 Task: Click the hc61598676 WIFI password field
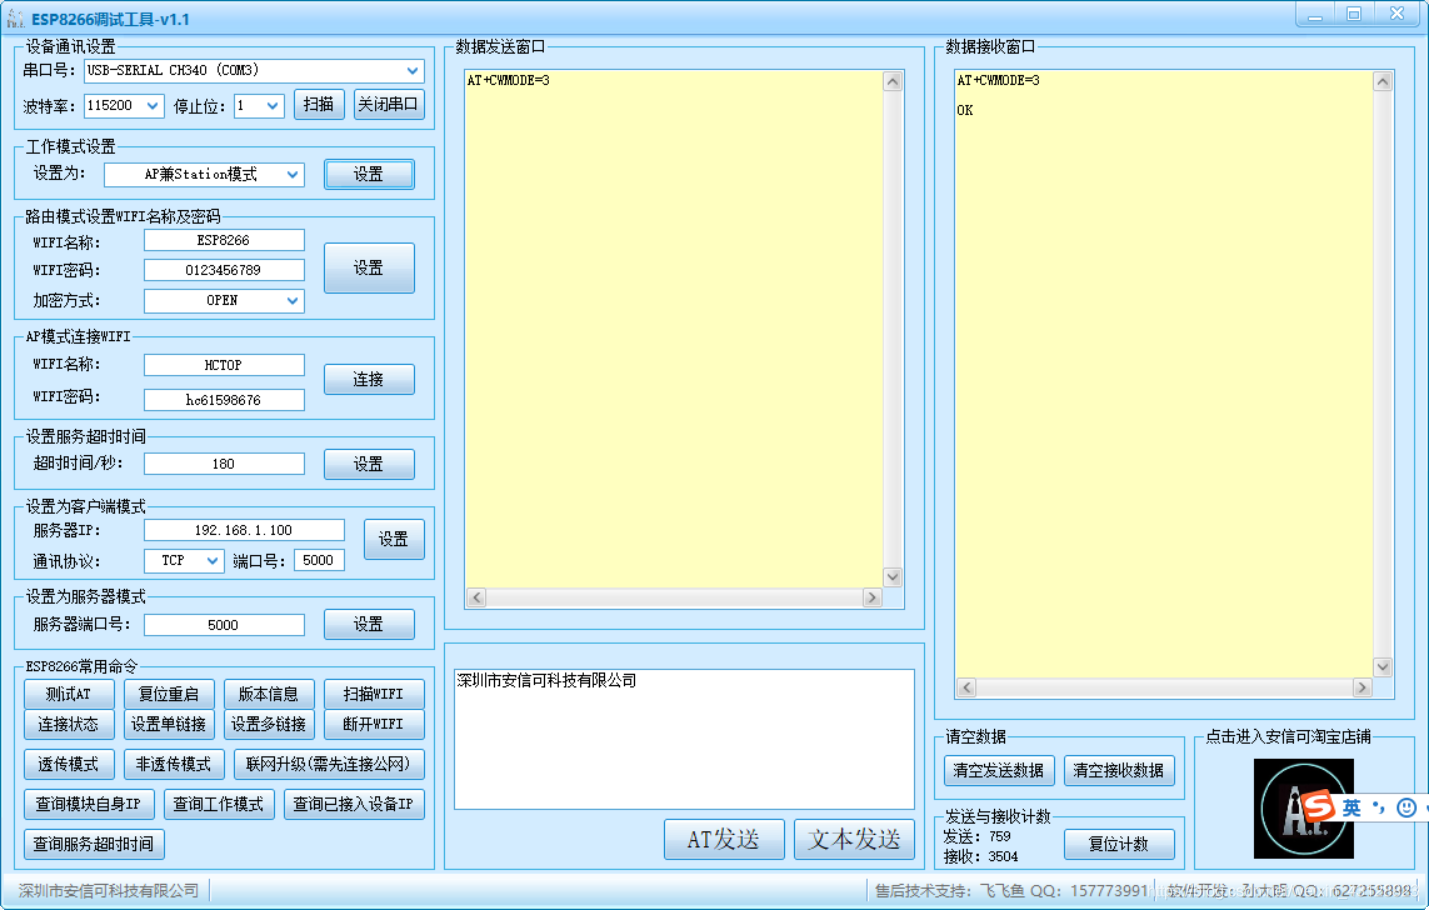click(224, 400)
